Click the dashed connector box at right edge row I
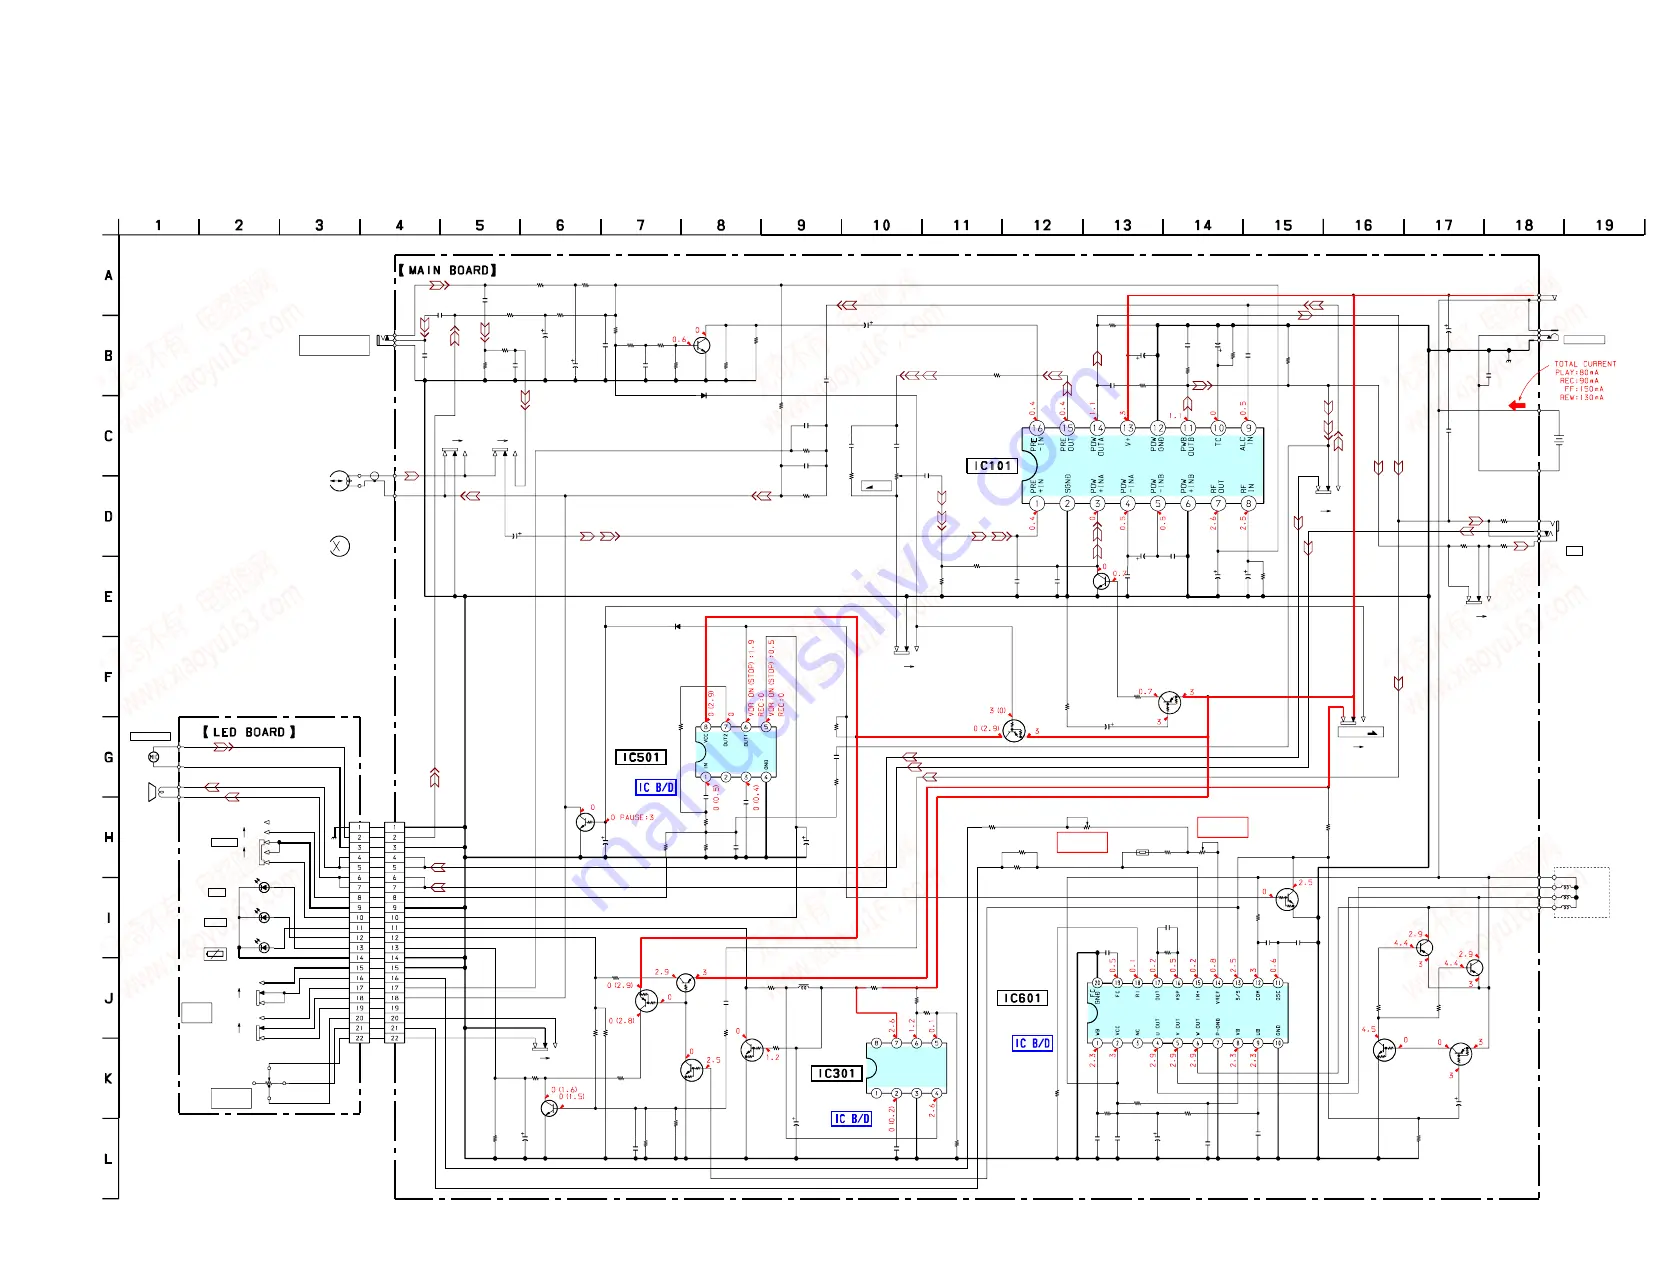Viewport: 1680px width, 1263px height. tap(1581, 892)
